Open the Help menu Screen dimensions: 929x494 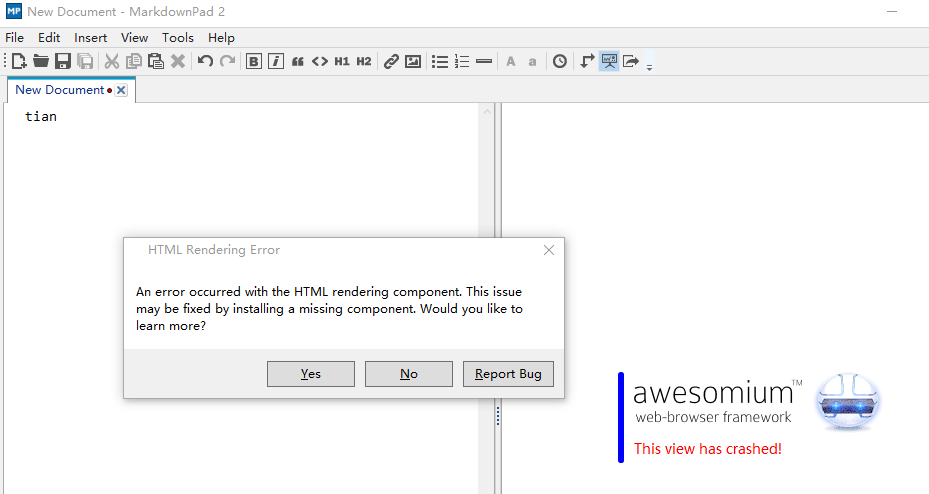click(221, 37)
